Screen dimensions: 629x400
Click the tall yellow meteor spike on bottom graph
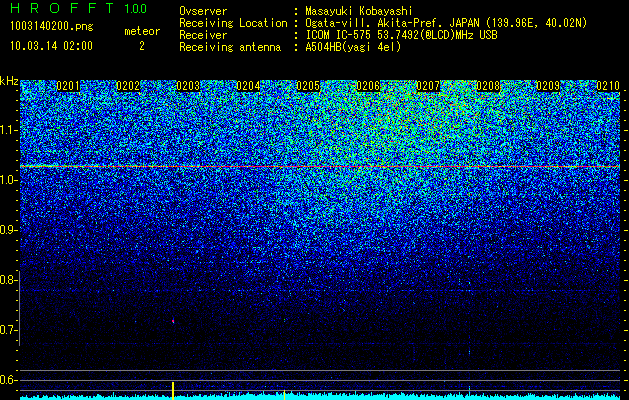(x=173, y=391)
